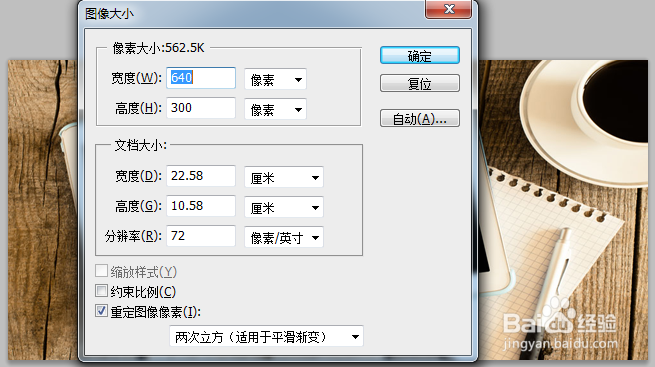The width and height of the screenshot is (655, 367).
Task: Click the 像素大小:562.5K label
Action: tap(158, 48)
